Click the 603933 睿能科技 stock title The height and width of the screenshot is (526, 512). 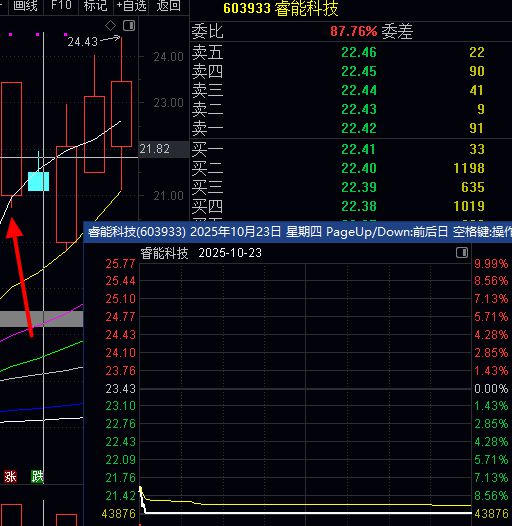point(280,8)
